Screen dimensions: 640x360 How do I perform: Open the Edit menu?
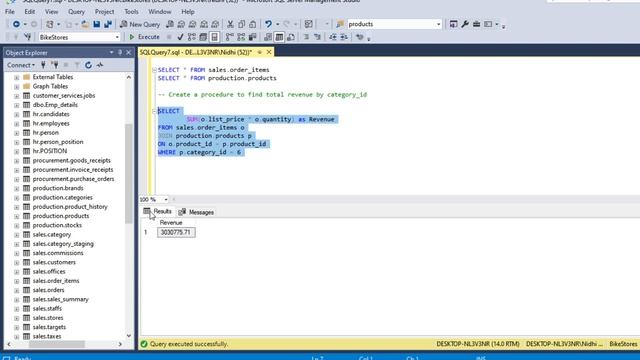point(29,12)
